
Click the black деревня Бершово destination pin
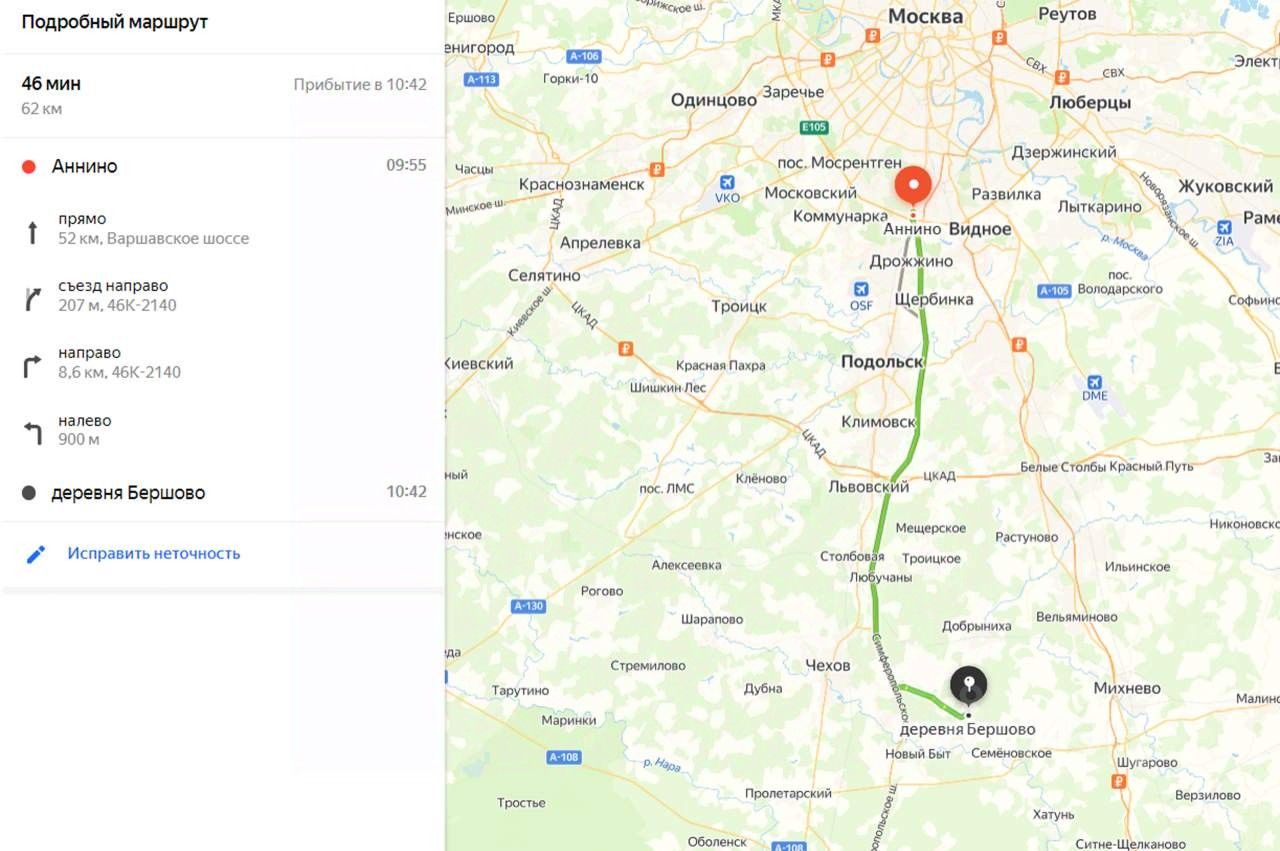point(968,686)
